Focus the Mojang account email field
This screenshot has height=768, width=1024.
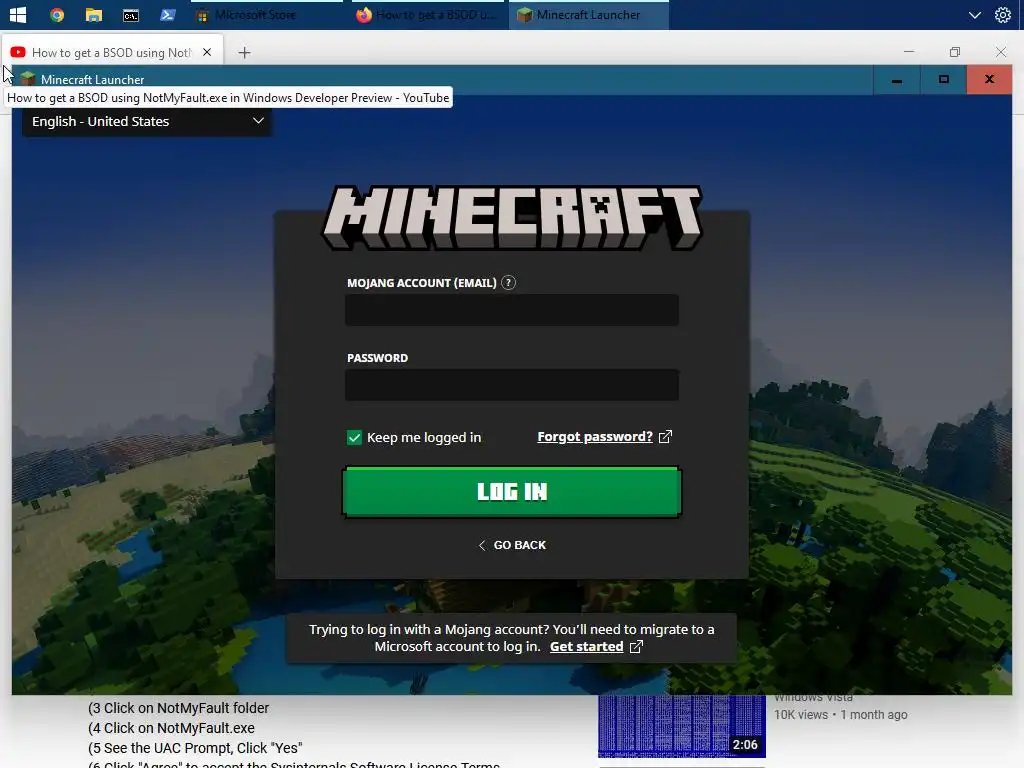coord(512,310)
